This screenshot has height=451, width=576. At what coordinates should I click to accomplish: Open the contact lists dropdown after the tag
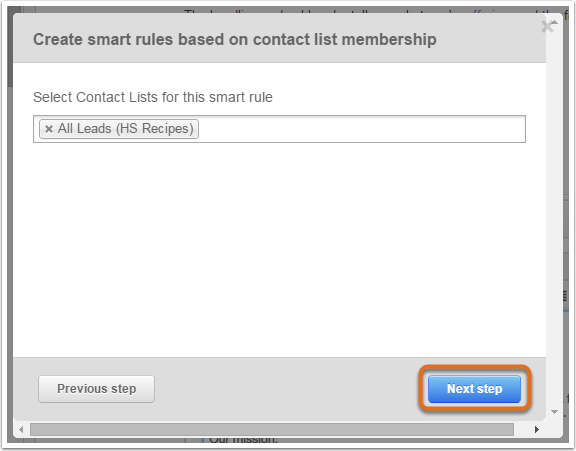362,129
